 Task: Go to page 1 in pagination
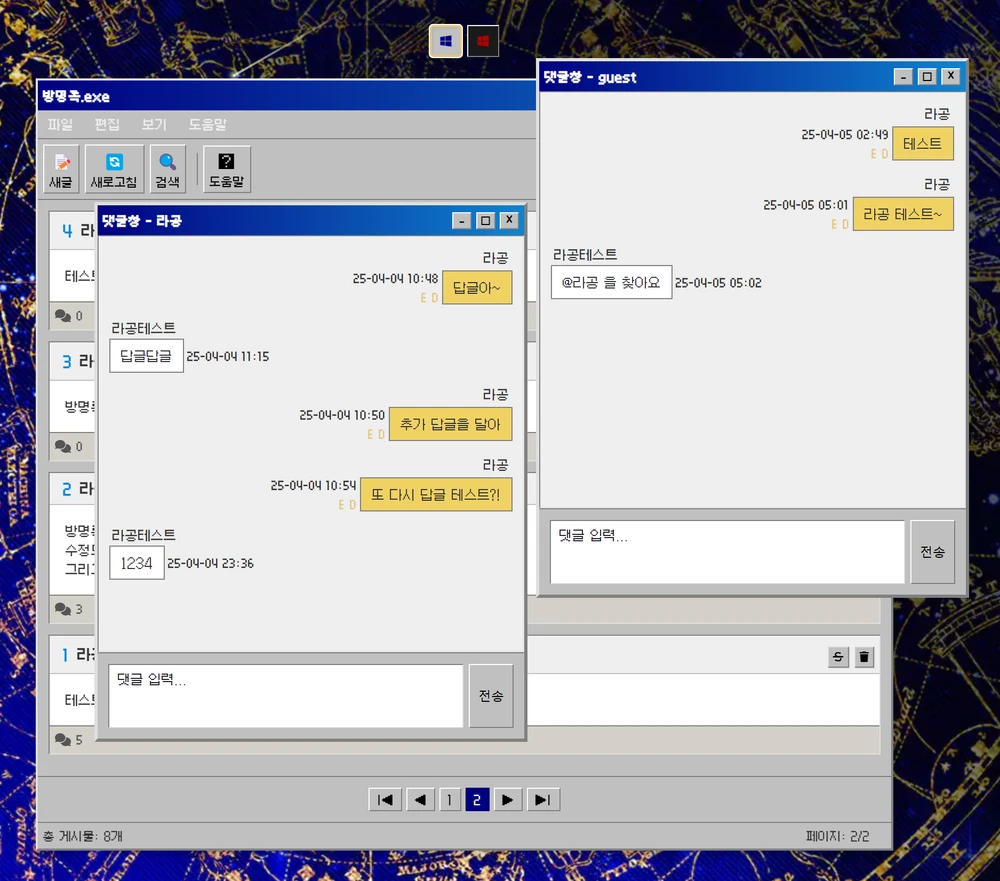pos(449,800)
